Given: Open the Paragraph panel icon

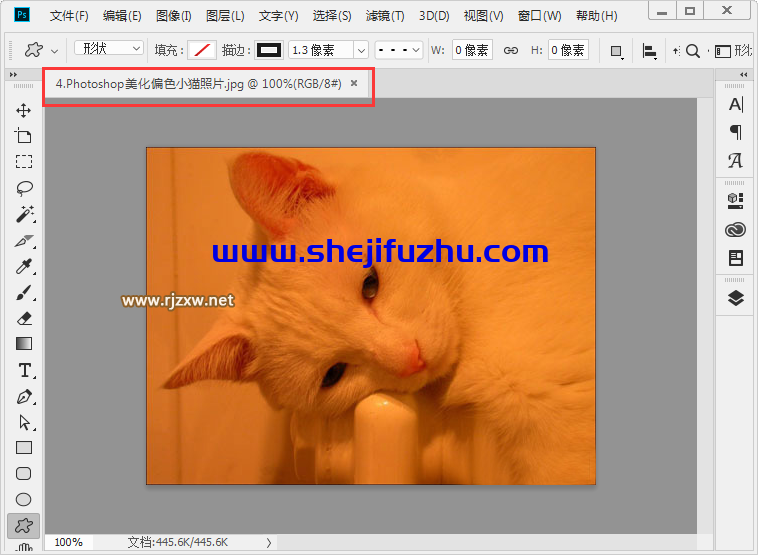Looking at the screenshot, I should coord(736,131).
